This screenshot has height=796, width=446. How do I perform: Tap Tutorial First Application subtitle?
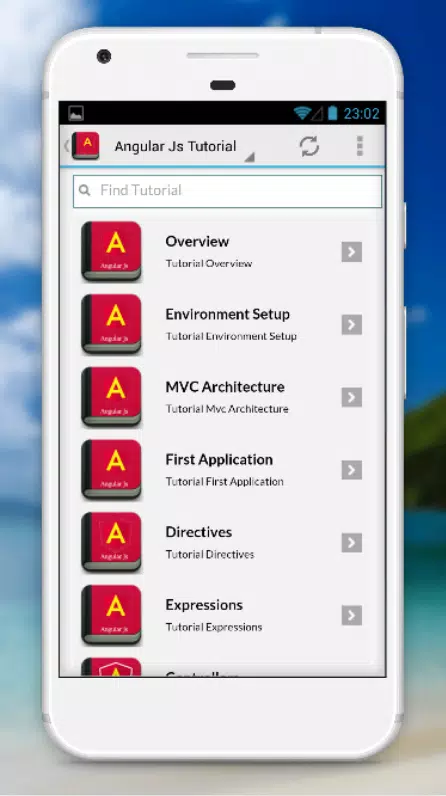coord(224,482)
